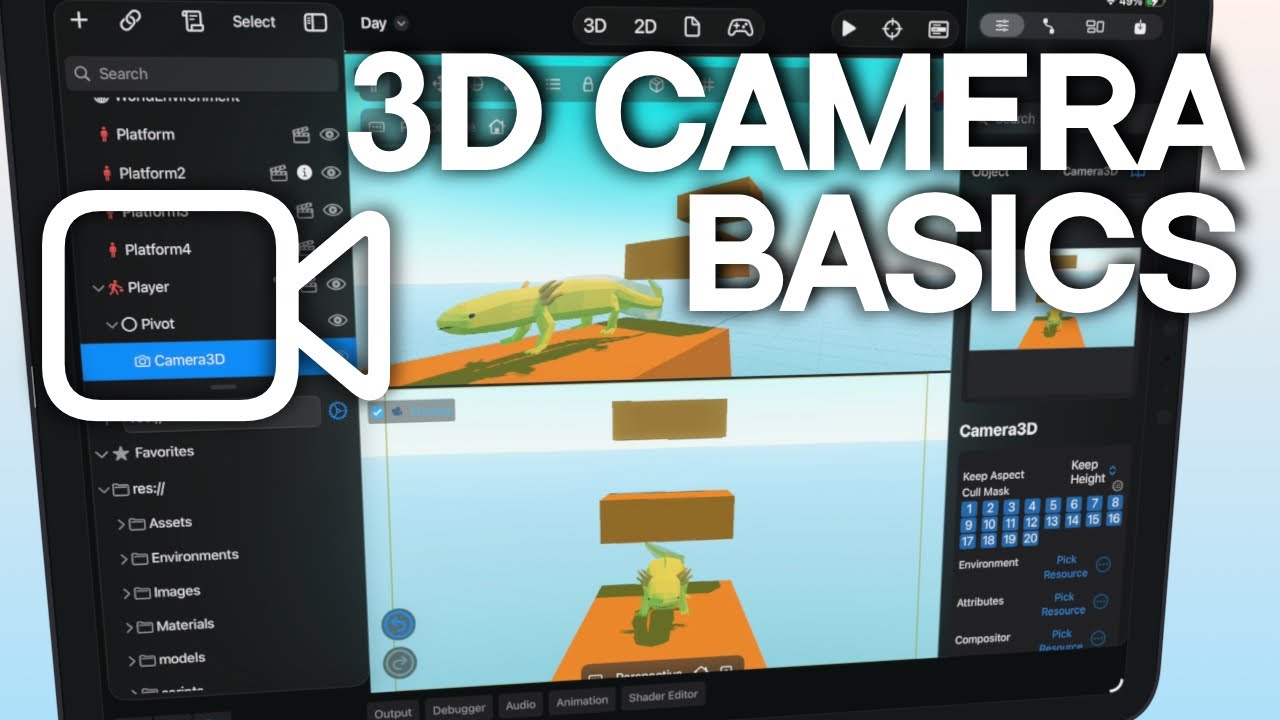Select the Perspective view label
Image resolution: width=1280 pixels, height=720 pixels.
646,676
